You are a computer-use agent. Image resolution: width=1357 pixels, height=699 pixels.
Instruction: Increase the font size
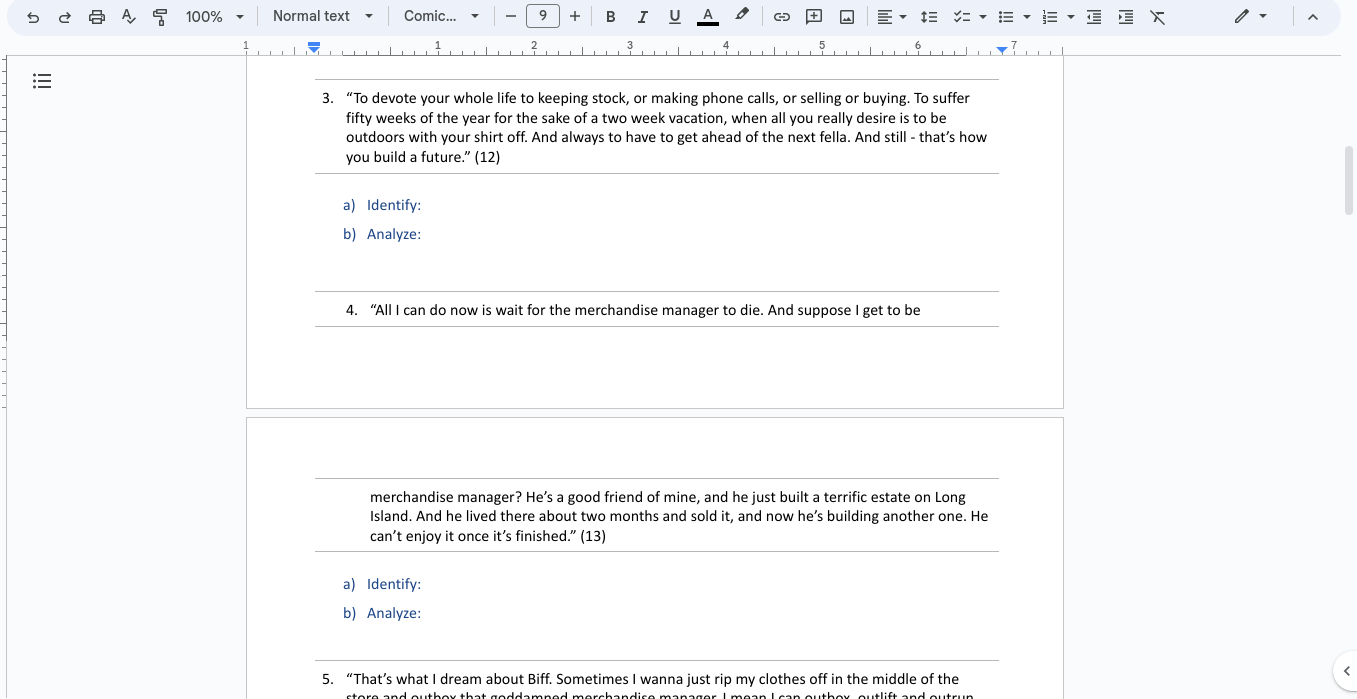click(x=575, y=16)
